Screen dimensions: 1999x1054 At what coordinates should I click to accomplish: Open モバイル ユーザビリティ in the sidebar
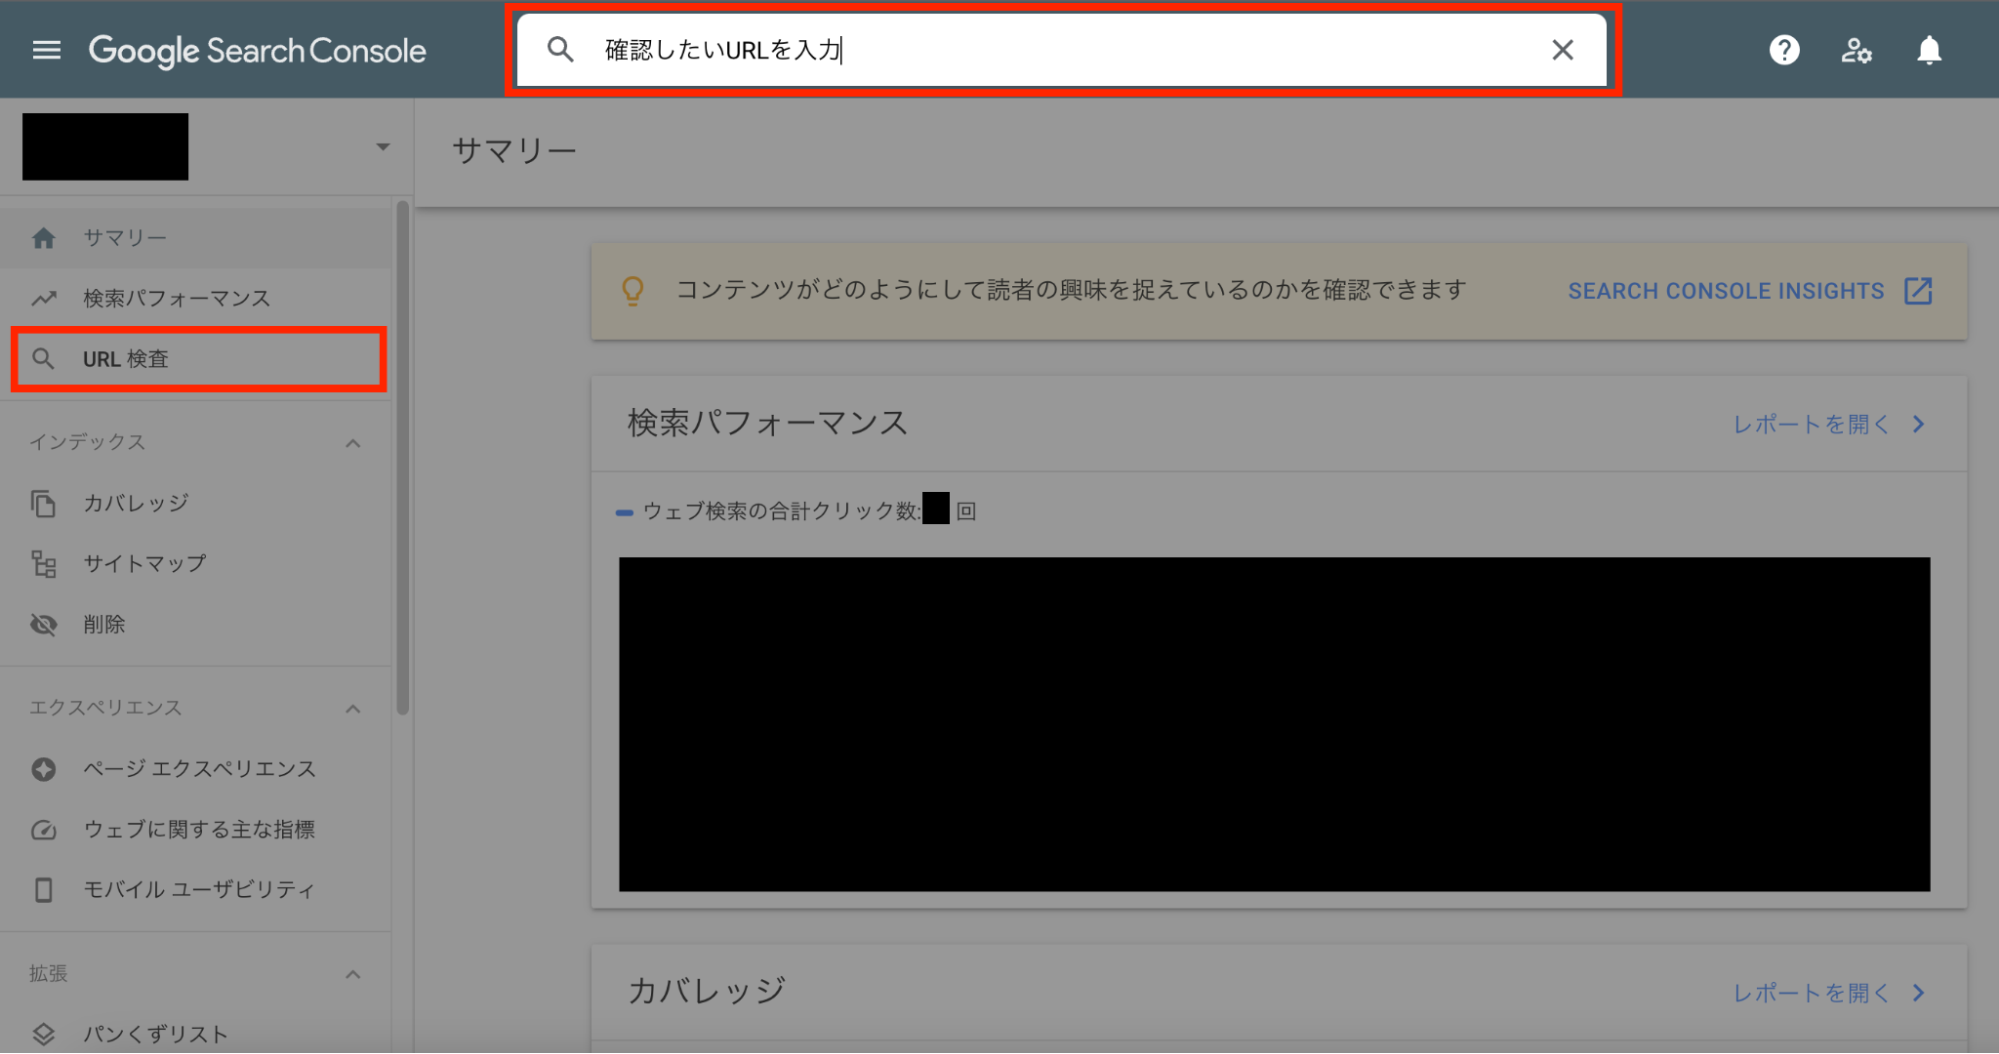coord(196,890)
